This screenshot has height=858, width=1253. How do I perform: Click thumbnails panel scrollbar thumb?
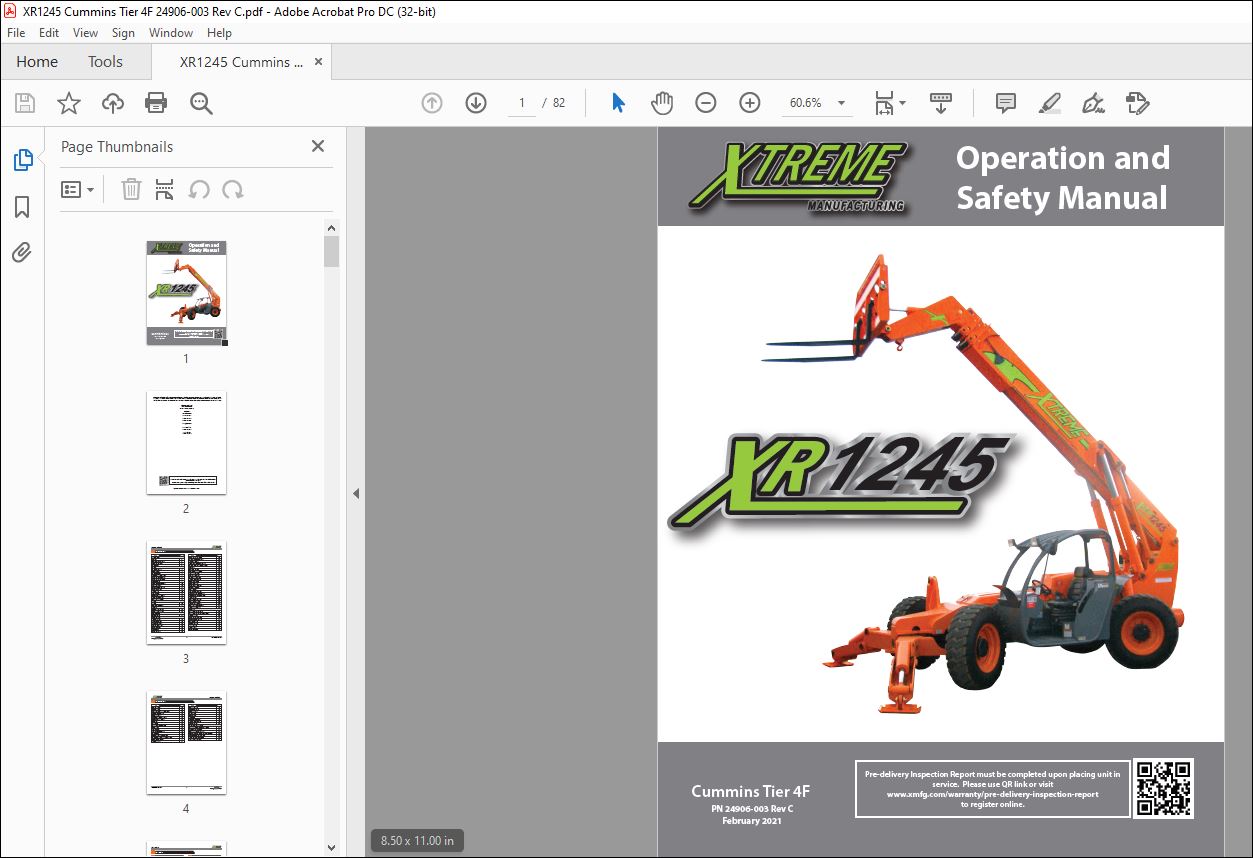(x=332, y=251)
